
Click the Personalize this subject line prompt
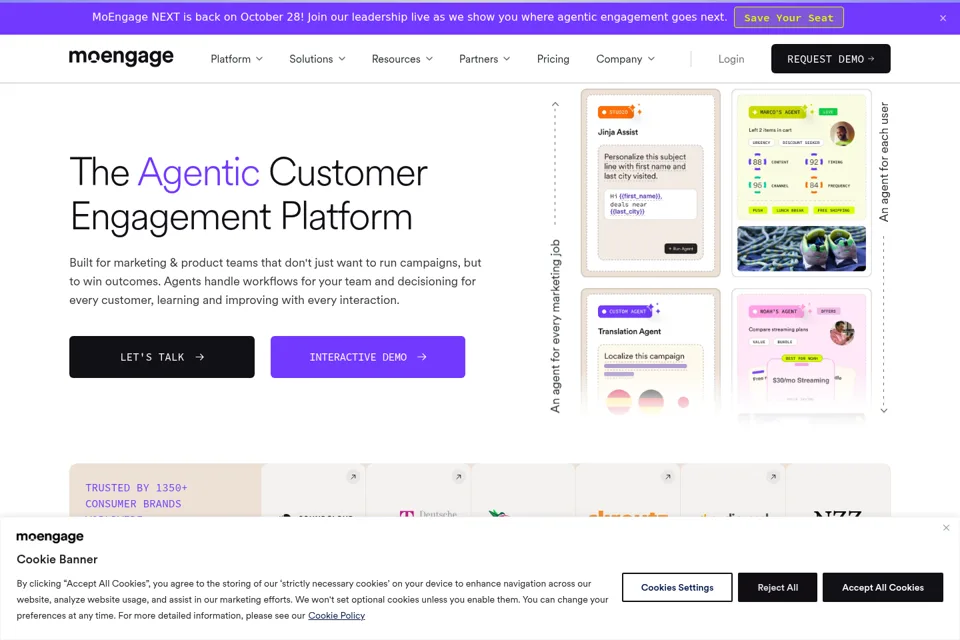pos(645,167)
